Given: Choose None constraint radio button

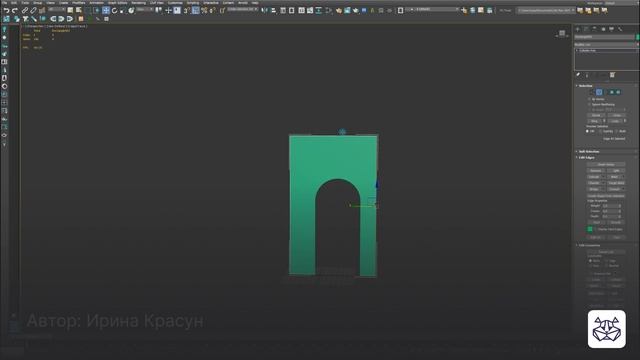Looking at the screenshot, I should (590, 260).
